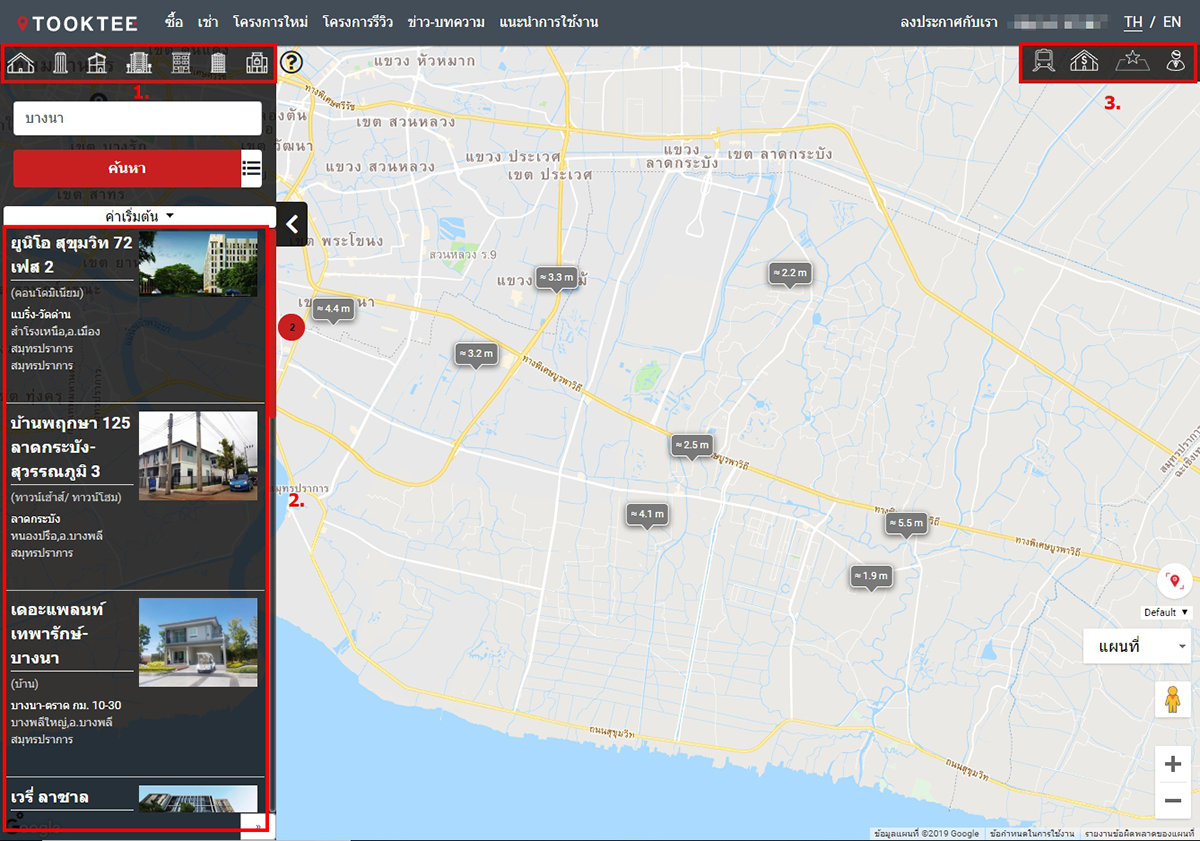
Task: Click the ลงประกาศกับเรา link
Action: 948,22
